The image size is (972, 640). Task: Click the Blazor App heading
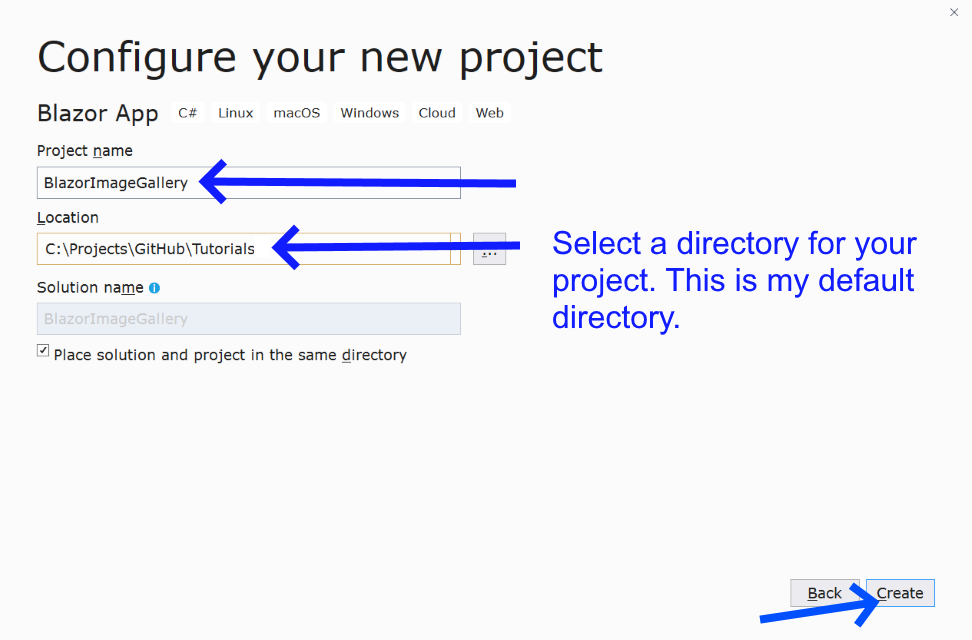(x=97, y=113)
